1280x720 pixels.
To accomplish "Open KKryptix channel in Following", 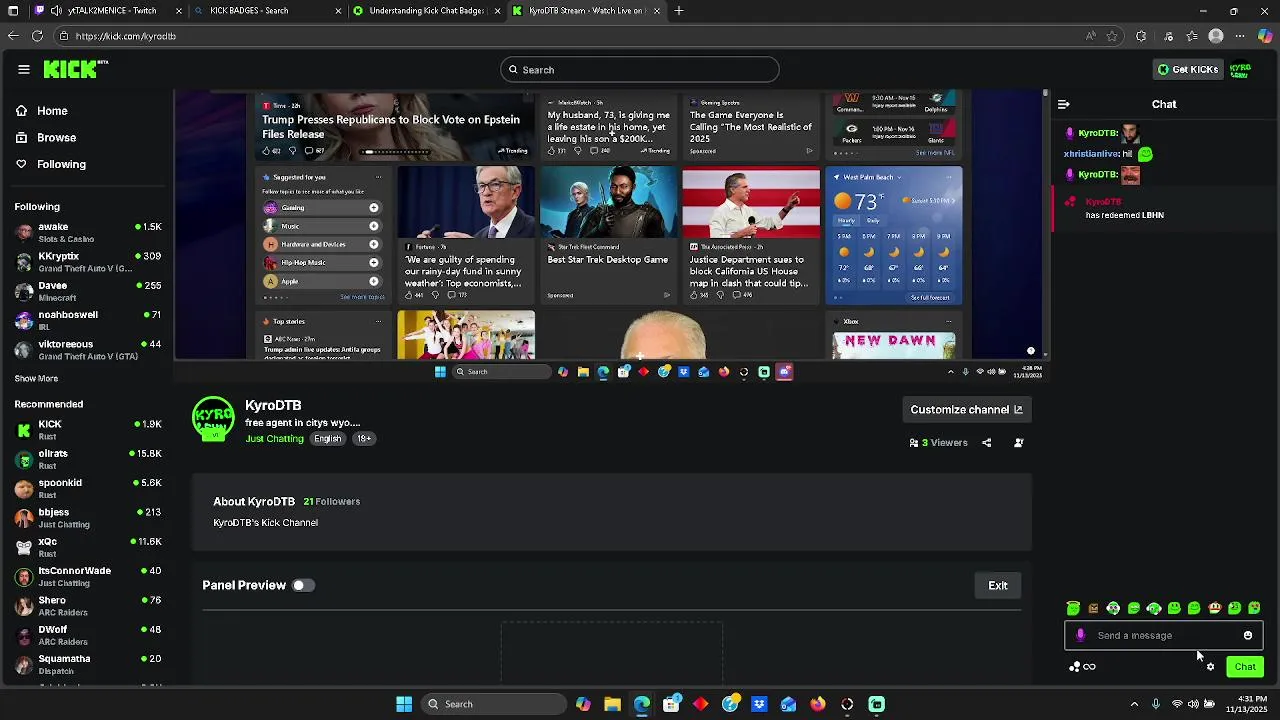I will [88, 262].
